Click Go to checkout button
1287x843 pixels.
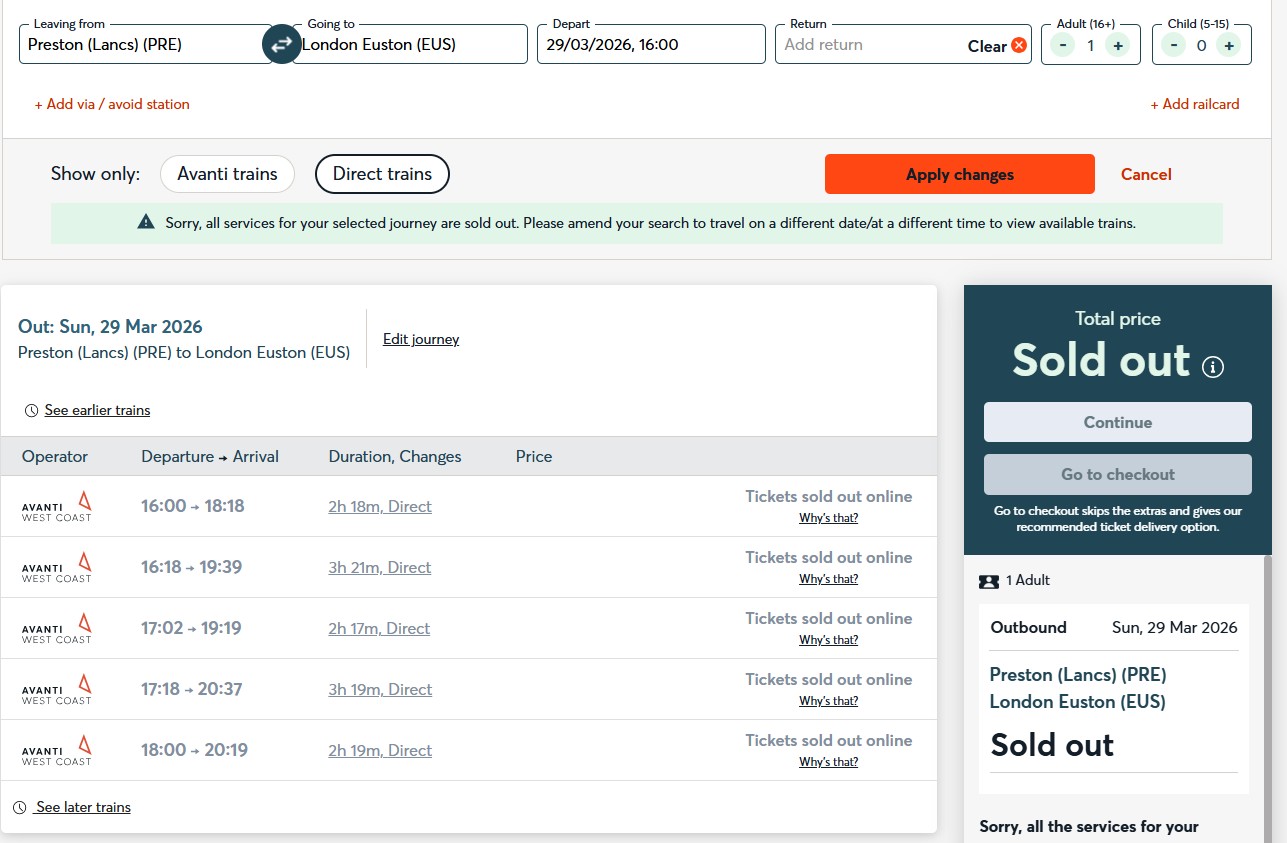(1118, 474)
